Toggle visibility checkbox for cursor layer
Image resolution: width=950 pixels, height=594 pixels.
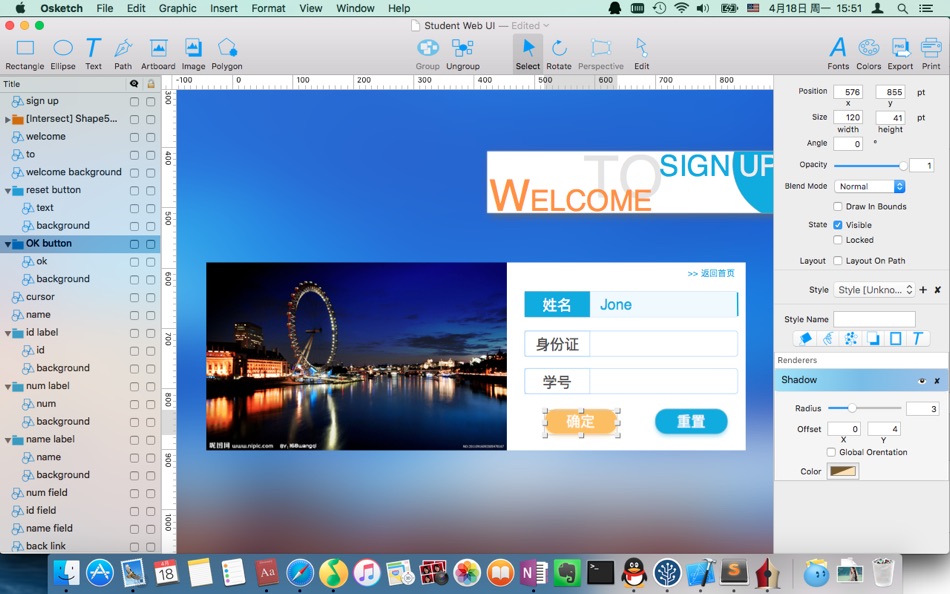(134, 298)
